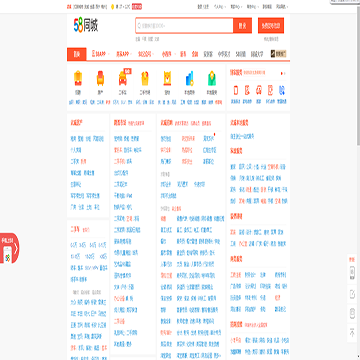Image resolution: width=360 pixels, height=360 pixels.
Task: Expand the 商家中心 dropdown in the top bar
Action: point(236,6)
